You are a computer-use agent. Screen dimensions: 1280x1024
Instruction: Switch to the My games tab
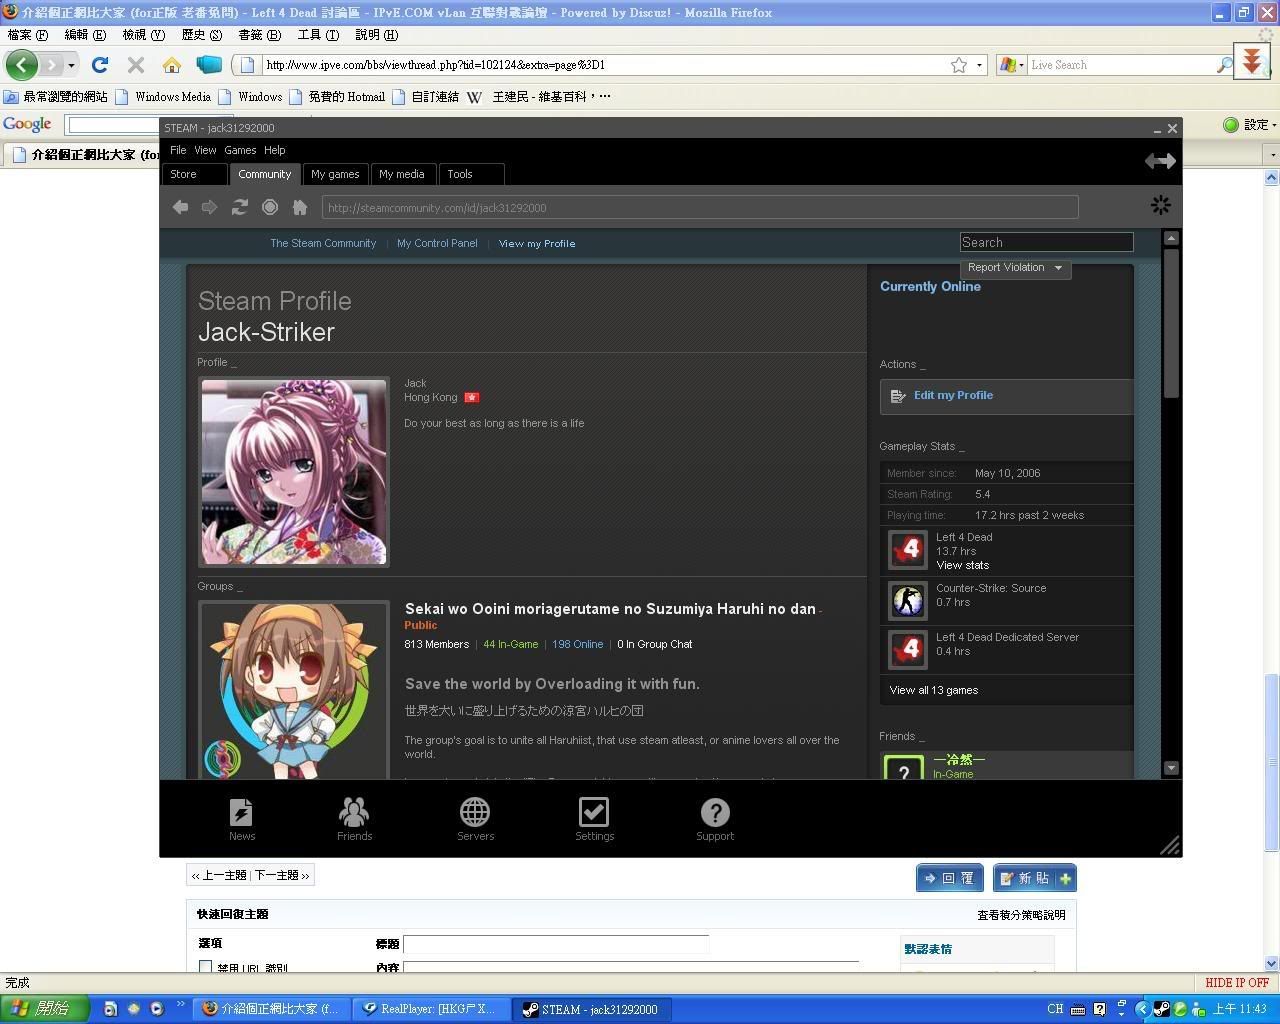click(335, 174)
